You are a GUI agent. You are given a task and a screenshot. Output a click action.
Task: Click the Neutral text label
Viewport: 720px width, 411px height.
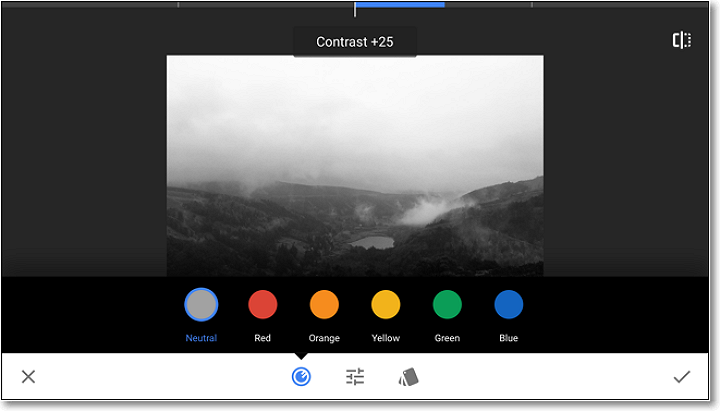[201, 338]
